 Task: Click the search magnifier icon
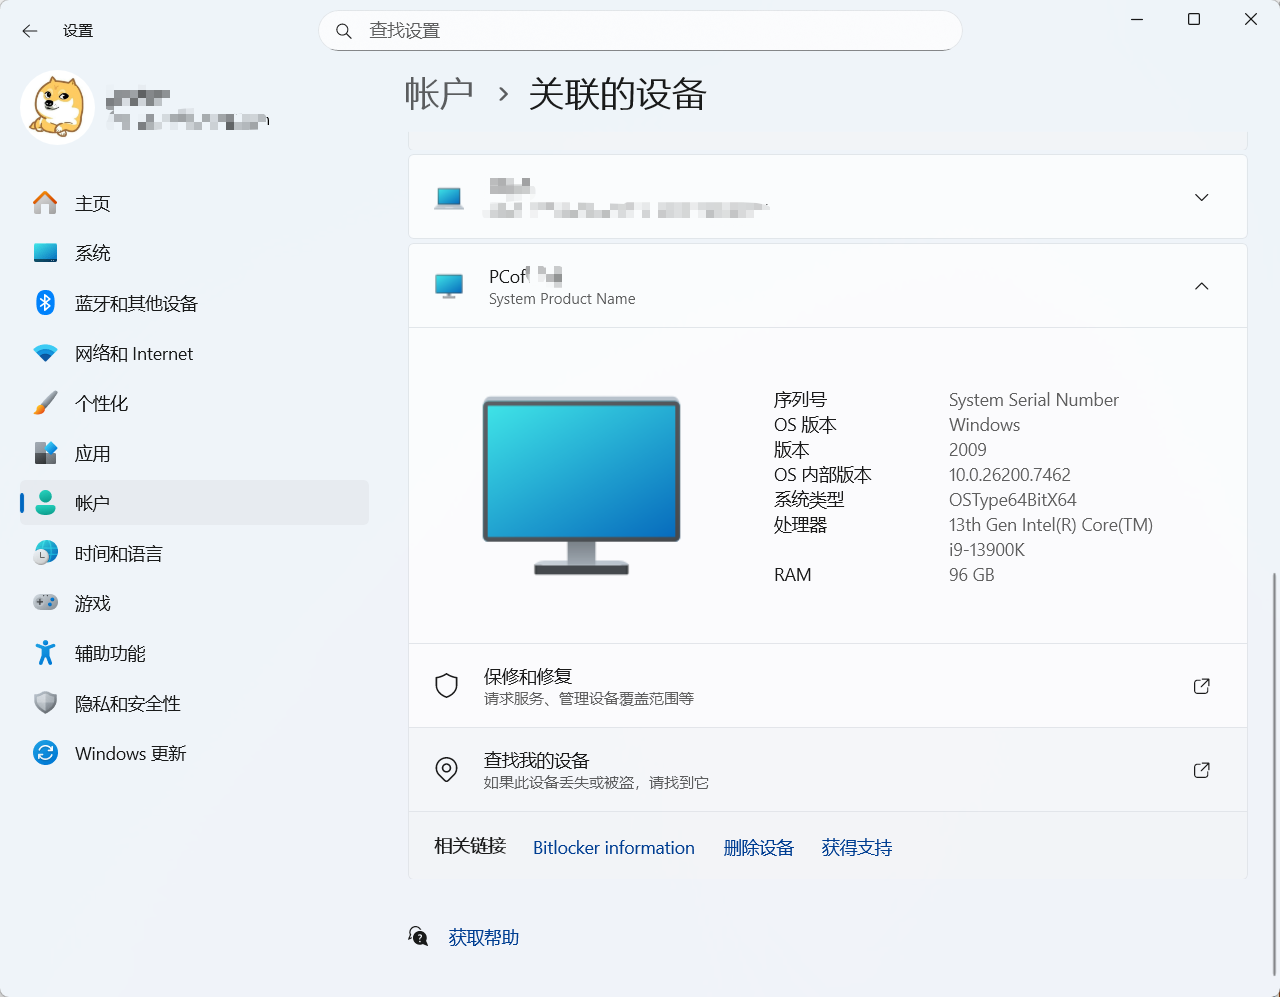coord(344,31)
